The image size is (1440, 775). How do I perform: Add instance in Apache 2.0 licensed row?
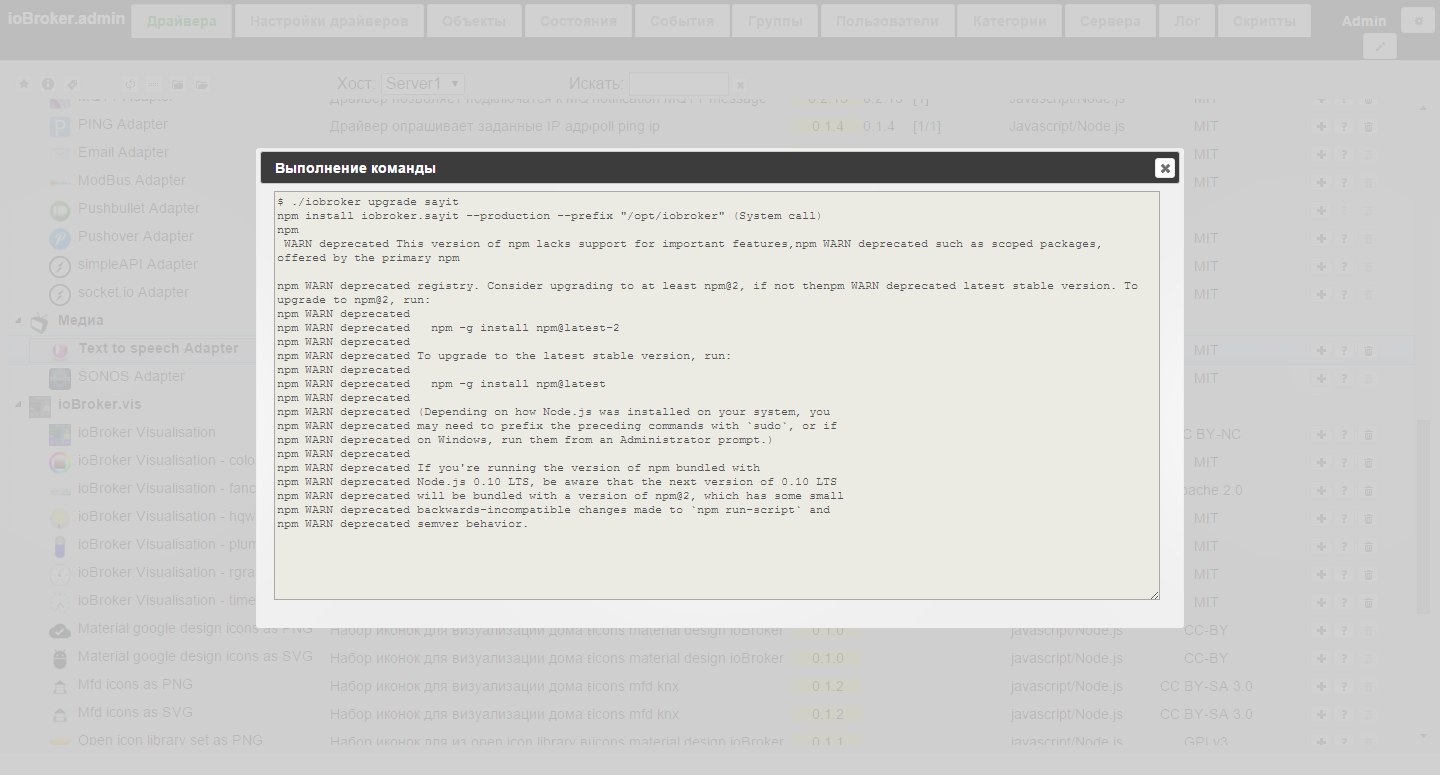pos(1321,491)
